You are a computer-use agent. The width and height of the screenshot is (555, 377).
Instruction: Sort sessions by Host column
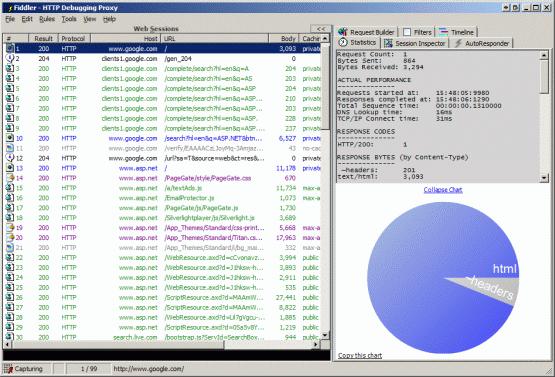125,38
